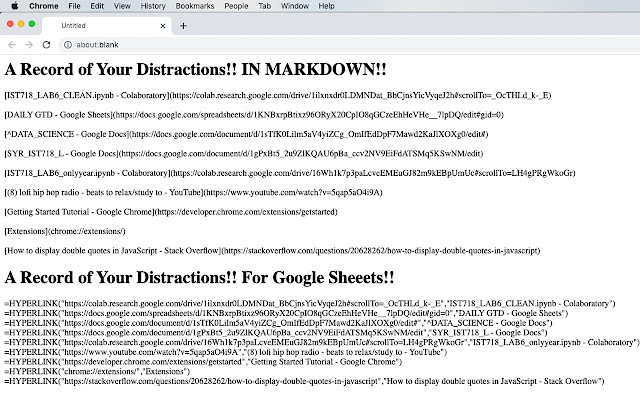Click the [Extensions](chrome://extensions/) markdown line
This screenshot has height=400, width=640.
pyautogui.click(x=65, y=231)
